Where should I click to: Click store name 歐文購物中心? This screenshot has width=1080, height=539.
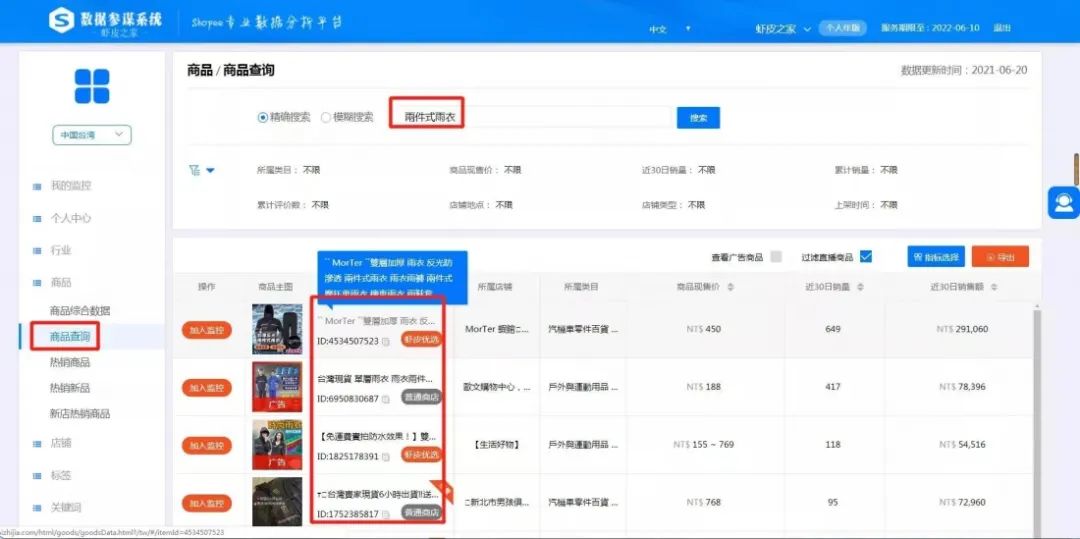497,387
